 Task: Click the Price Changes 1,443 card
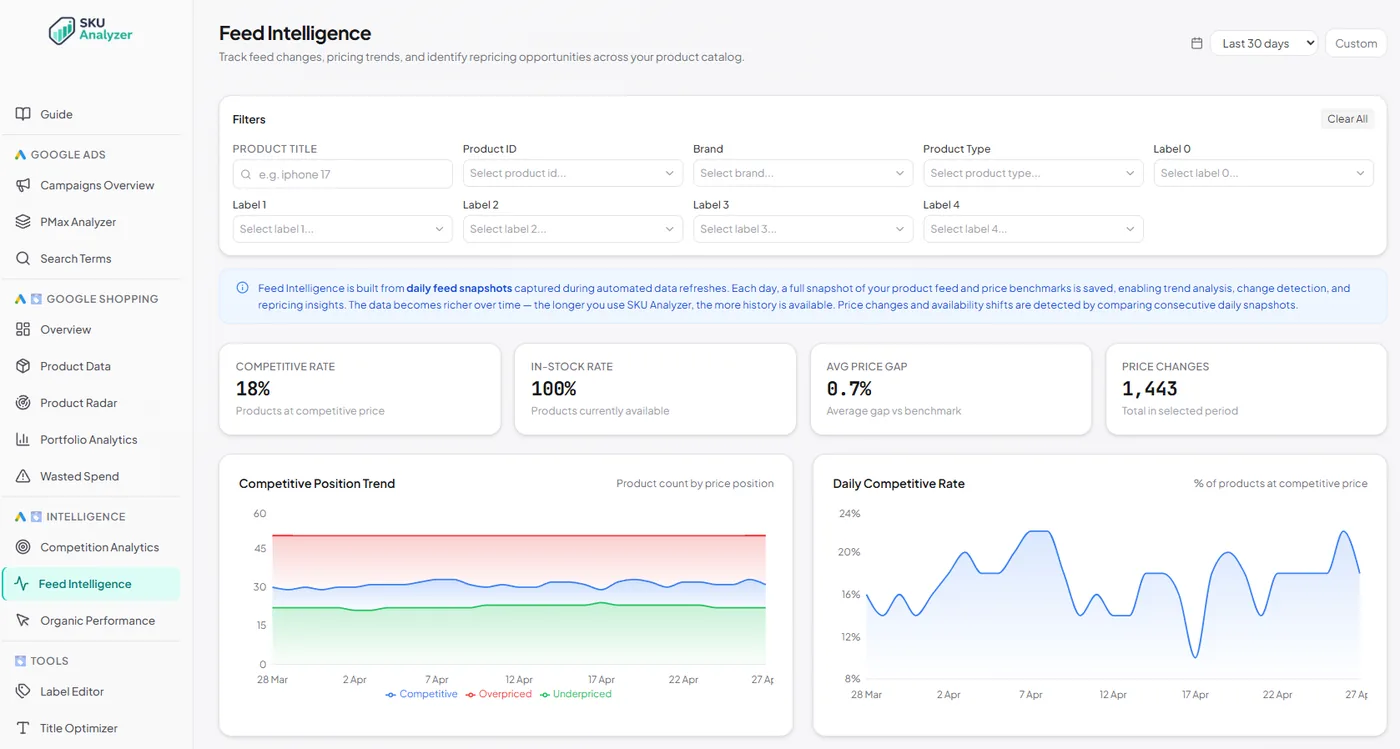click(x=1246, y=389)
